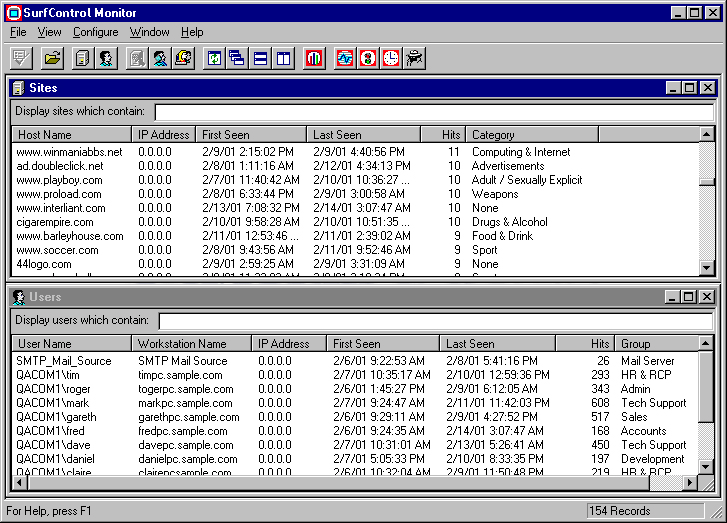The width and height of the screenshot is (727, 523).
Task: Select the SMTP_Mail_Source user row
Action: click(355, 361)
